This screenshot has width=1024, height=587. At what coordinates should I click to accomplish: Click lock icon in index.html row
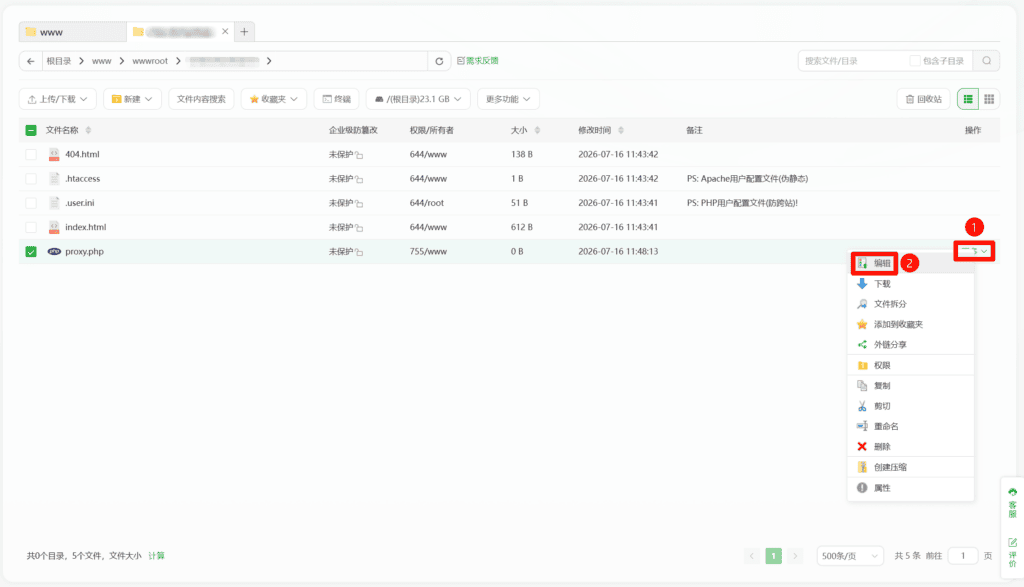(359, 228)
